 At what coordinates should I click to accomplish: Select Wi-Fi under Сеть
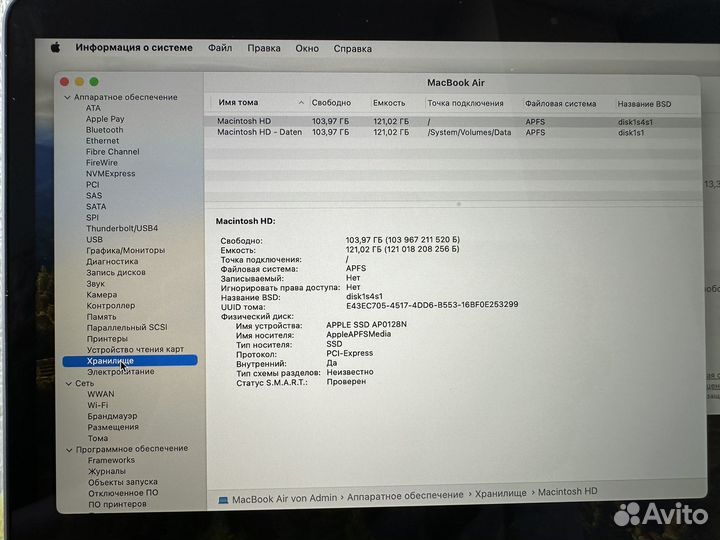[x=97, y=405]
